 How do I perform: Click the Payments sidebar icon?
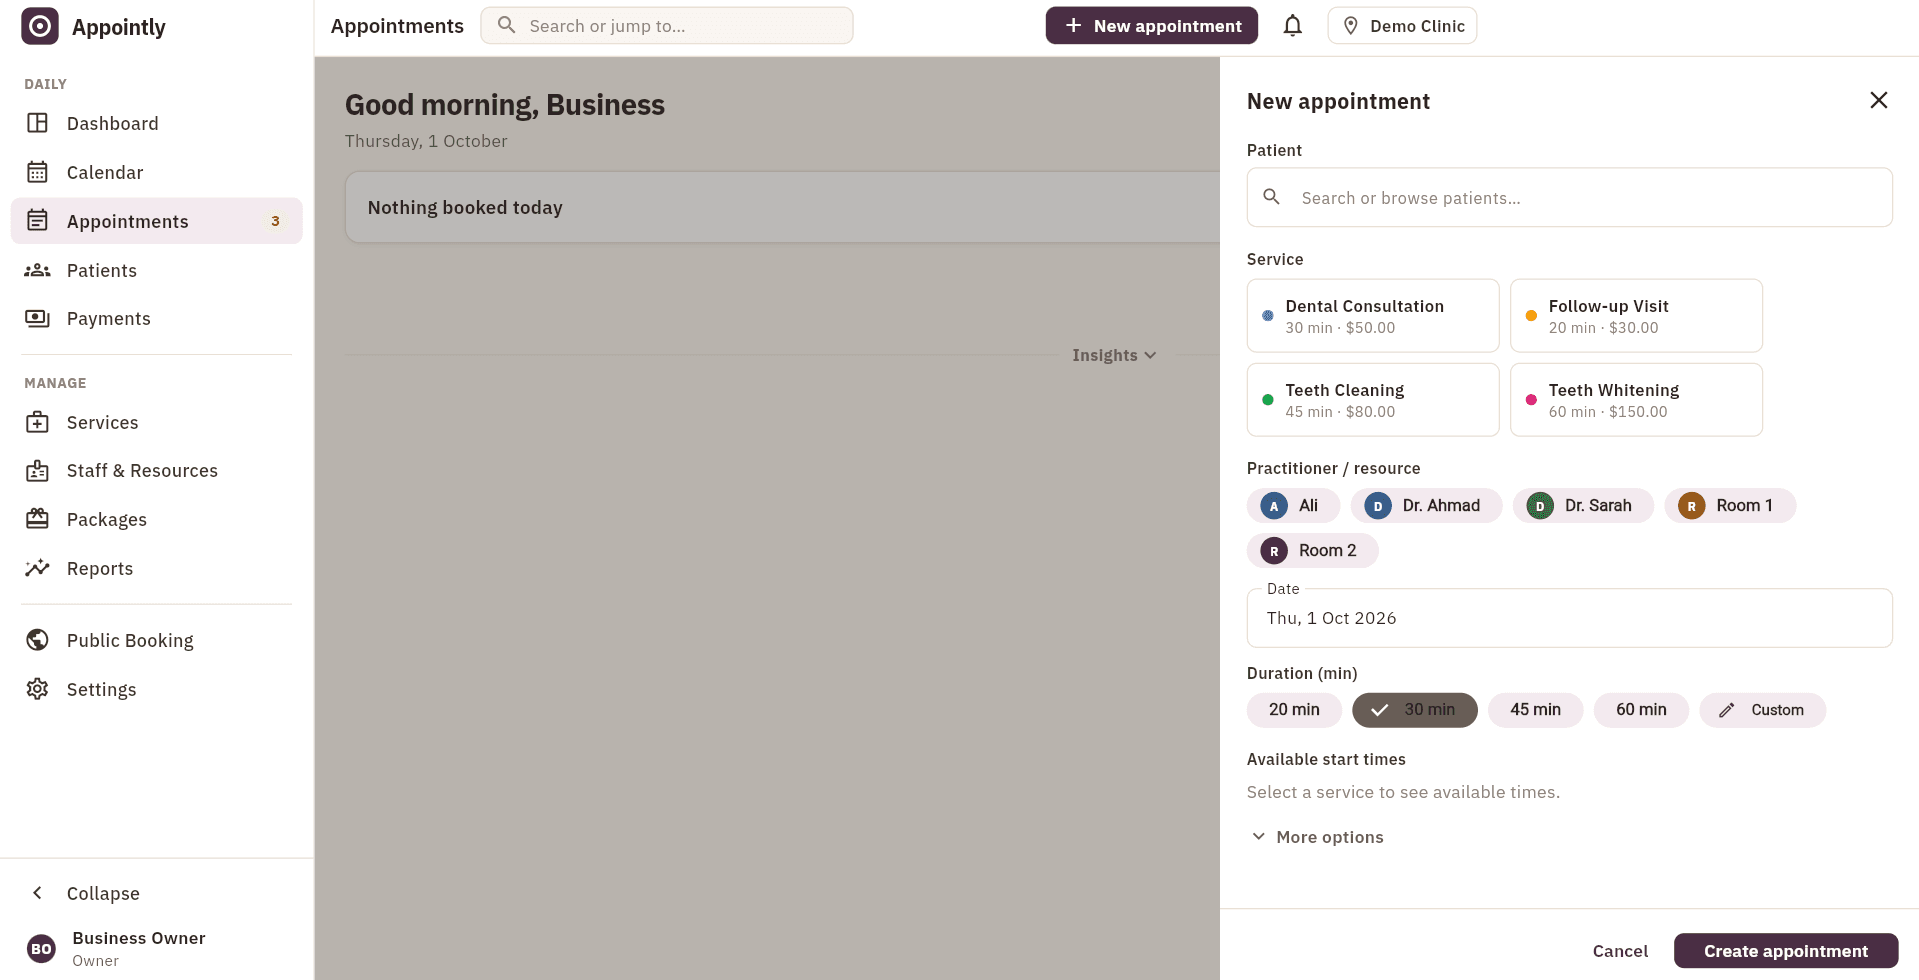tap(37, 318)
